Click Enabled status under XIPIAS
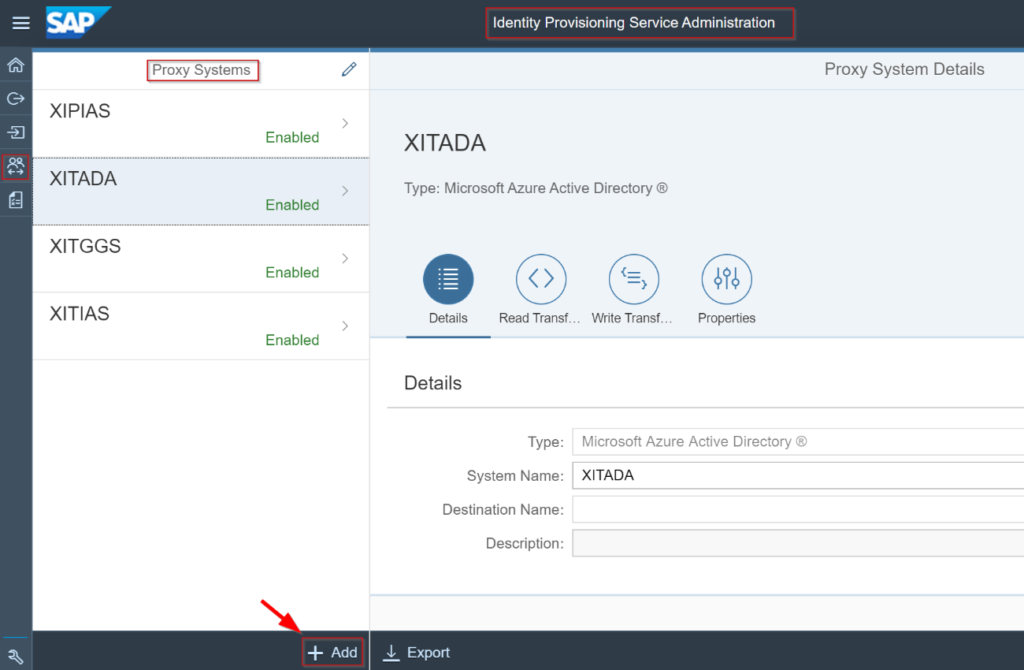The height and width of the screenshot is (670, 1024). click(292, 137)
